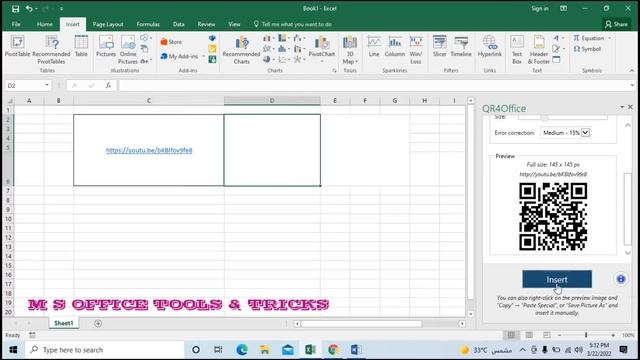Open Header & Footer

(x=539, y=50)
